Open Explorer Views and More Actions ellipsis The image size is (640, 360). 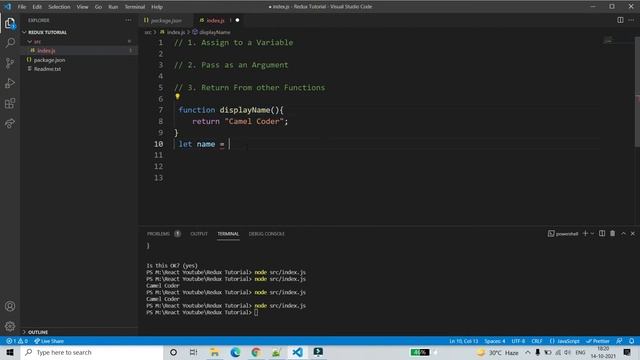click(x=129, y=20)
